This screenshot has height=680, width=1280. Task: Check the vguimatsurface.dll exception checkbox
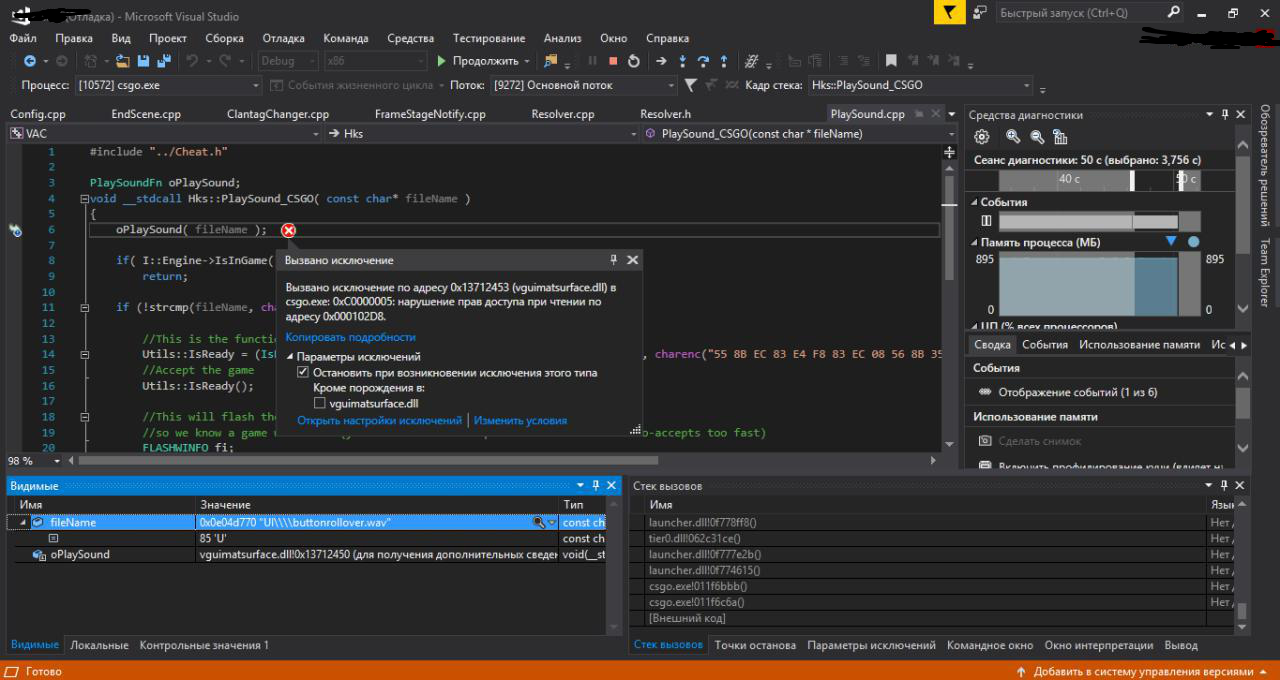[x=320, y=403]
